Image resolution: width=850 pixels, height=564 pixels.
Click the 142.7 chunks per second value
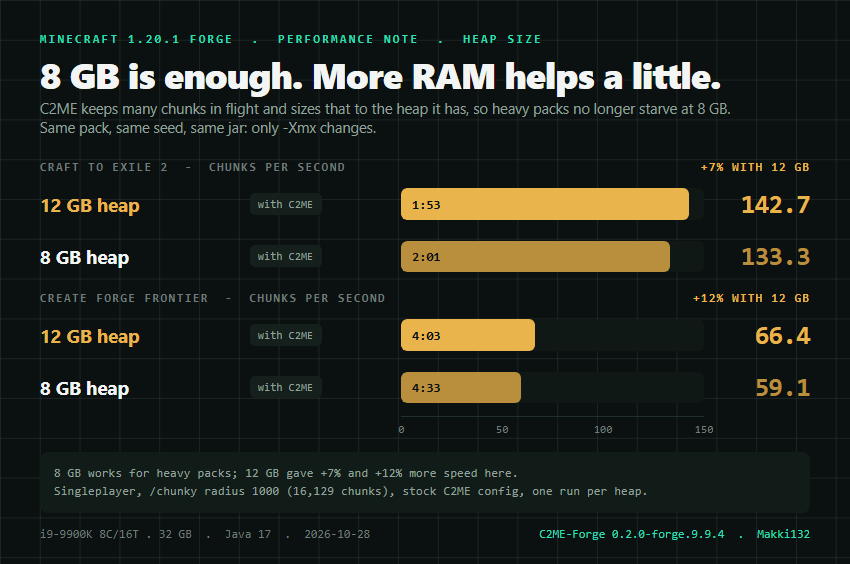(775, 204)
